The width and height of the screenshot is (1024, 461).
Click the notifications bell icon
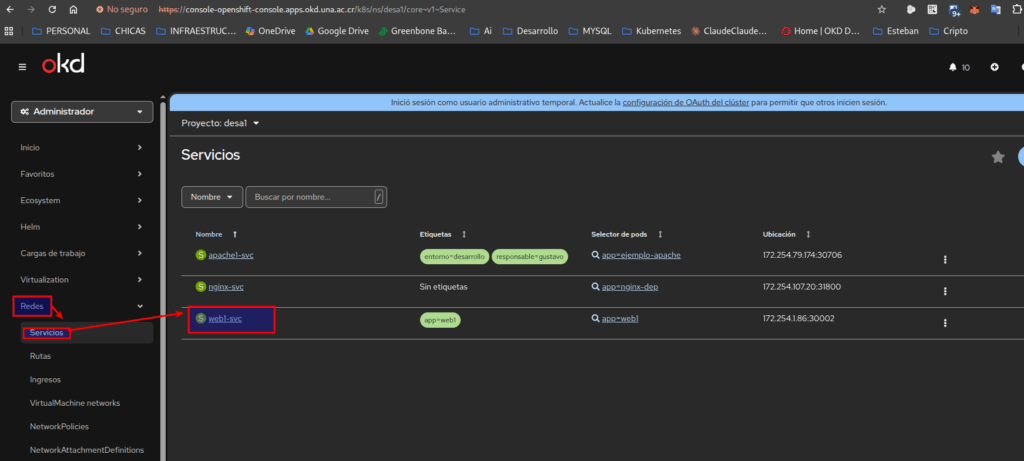(x=952, y=67)
